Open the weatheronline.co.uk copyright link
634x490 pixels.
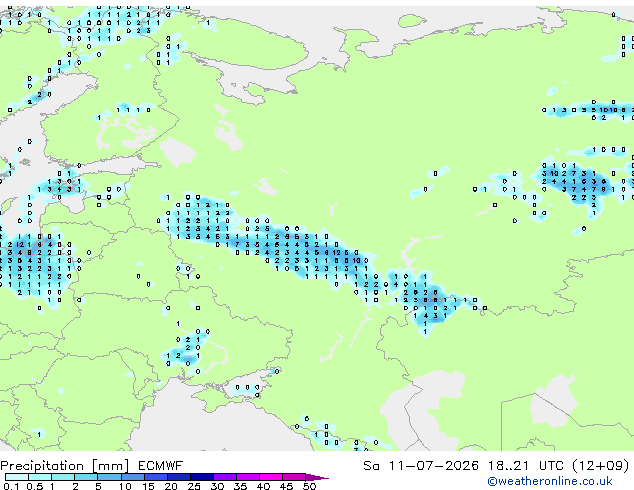tap(549, 481)
